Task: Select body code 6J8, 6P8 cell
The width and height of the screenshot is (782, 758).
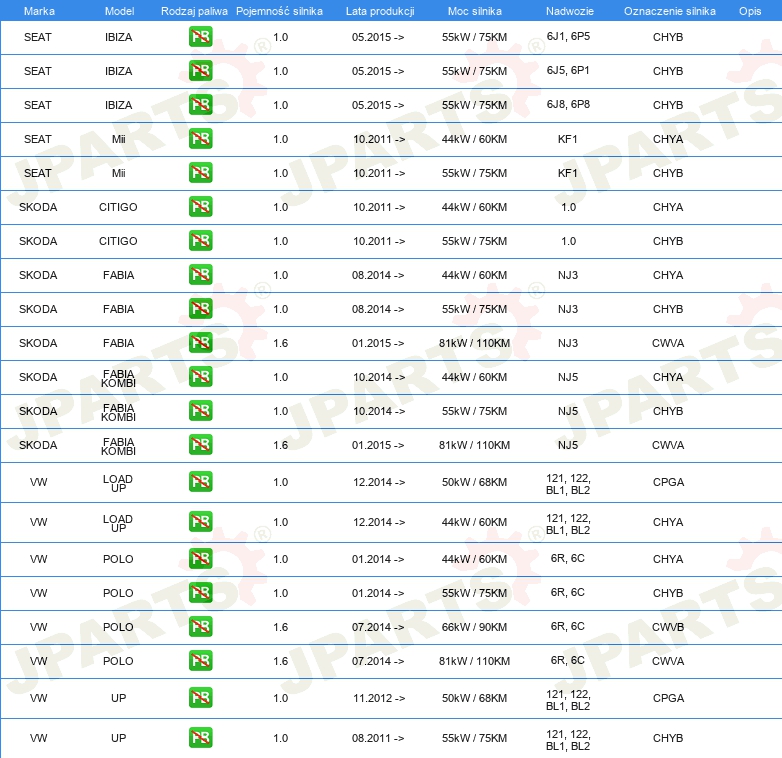Action: 568,104
